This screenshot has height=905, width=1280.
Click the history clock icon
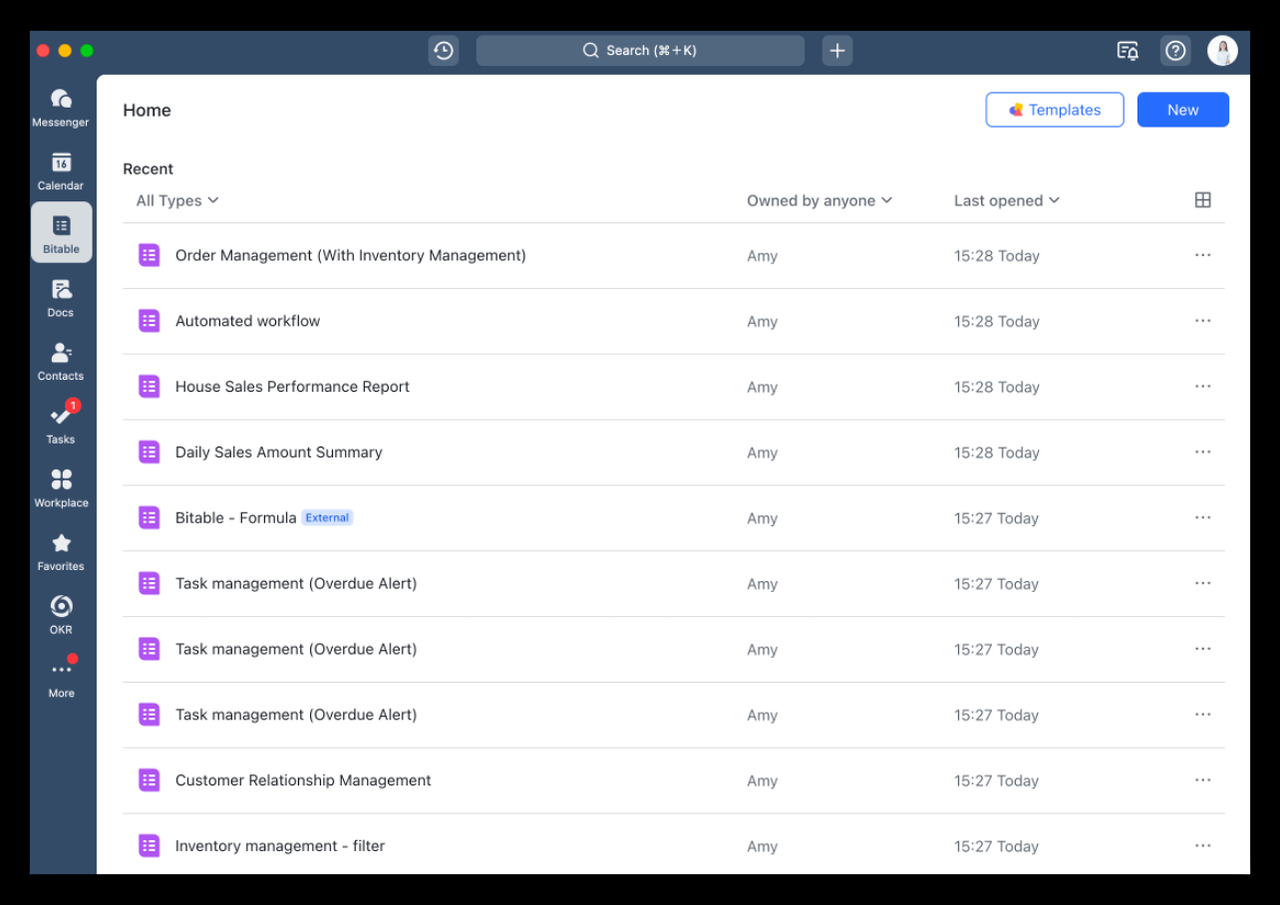click(x=443, y=51)
